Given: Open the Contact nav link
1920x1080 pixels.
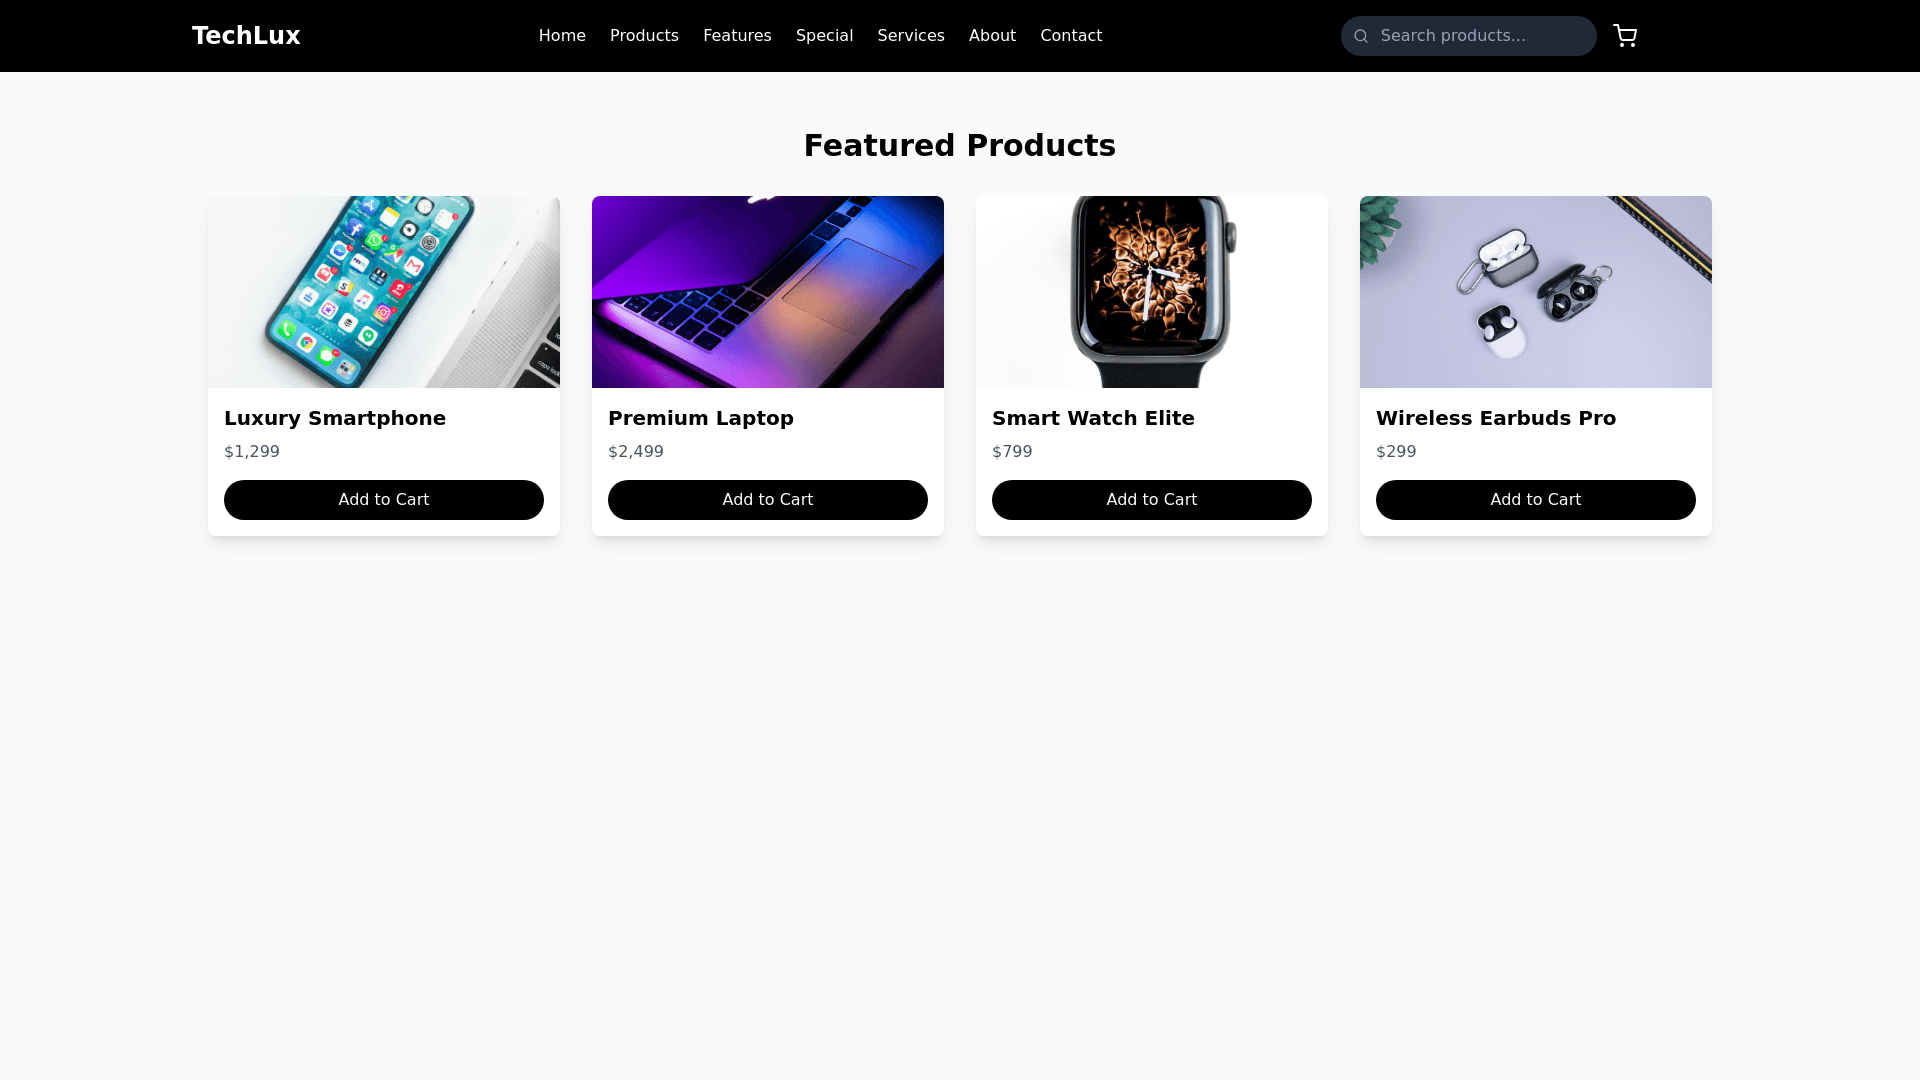Looking at the screenshot, I should click(1071, 36).
